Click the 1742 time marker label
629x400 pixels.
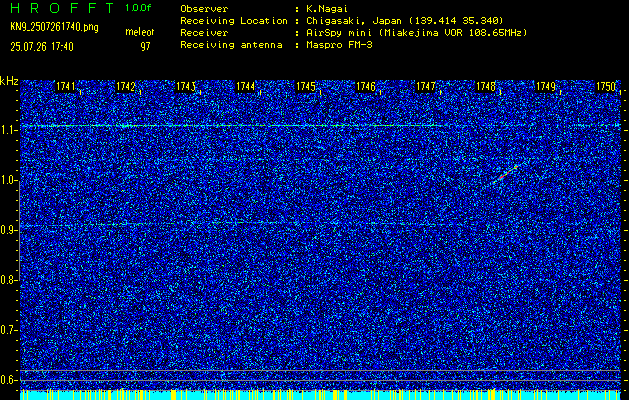click(x=126, y=86)
